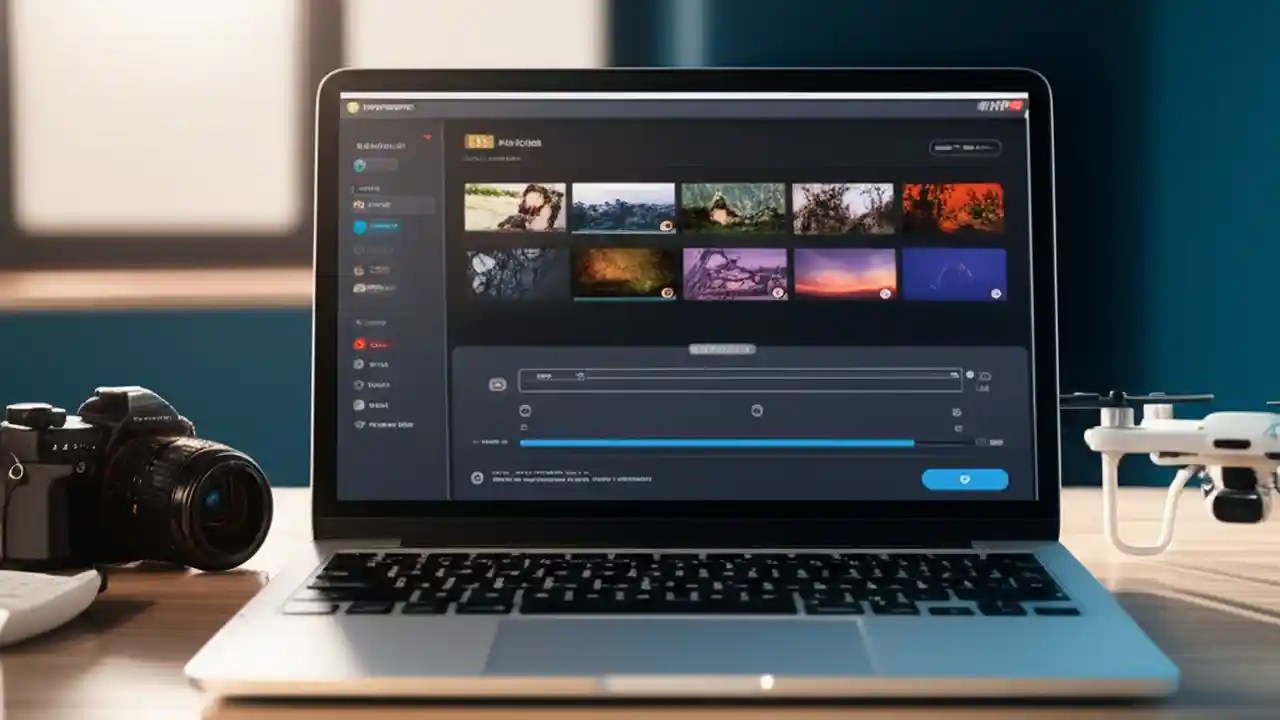Image resolution: width=1280 pixels, height=720 pixels.
Task: Select the clock history icon inside the file path bar
Action: pyautogui.click(x=580, y=377)
